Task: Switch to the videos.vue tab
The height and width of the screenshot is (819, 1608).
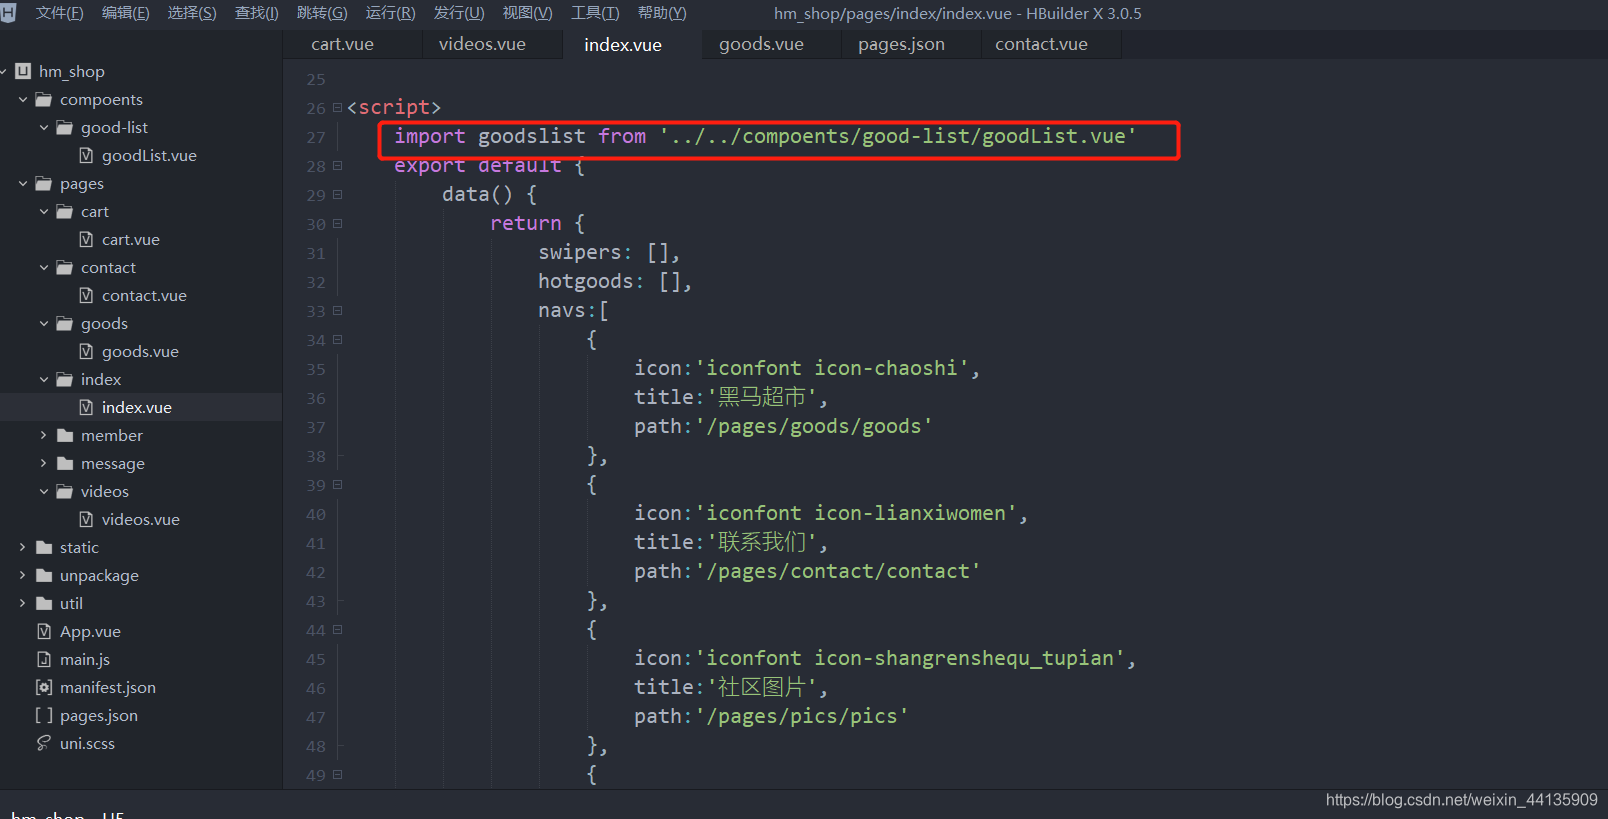Action: (482, 44)
